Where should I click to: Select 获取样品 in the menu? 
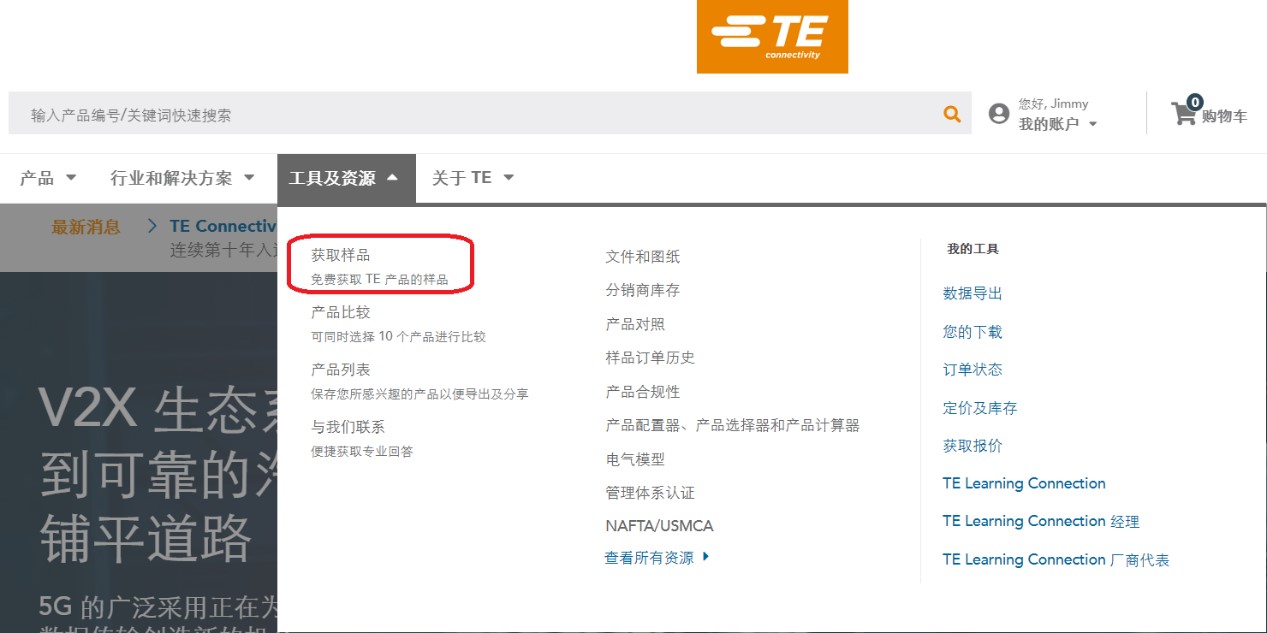(340, 255)
